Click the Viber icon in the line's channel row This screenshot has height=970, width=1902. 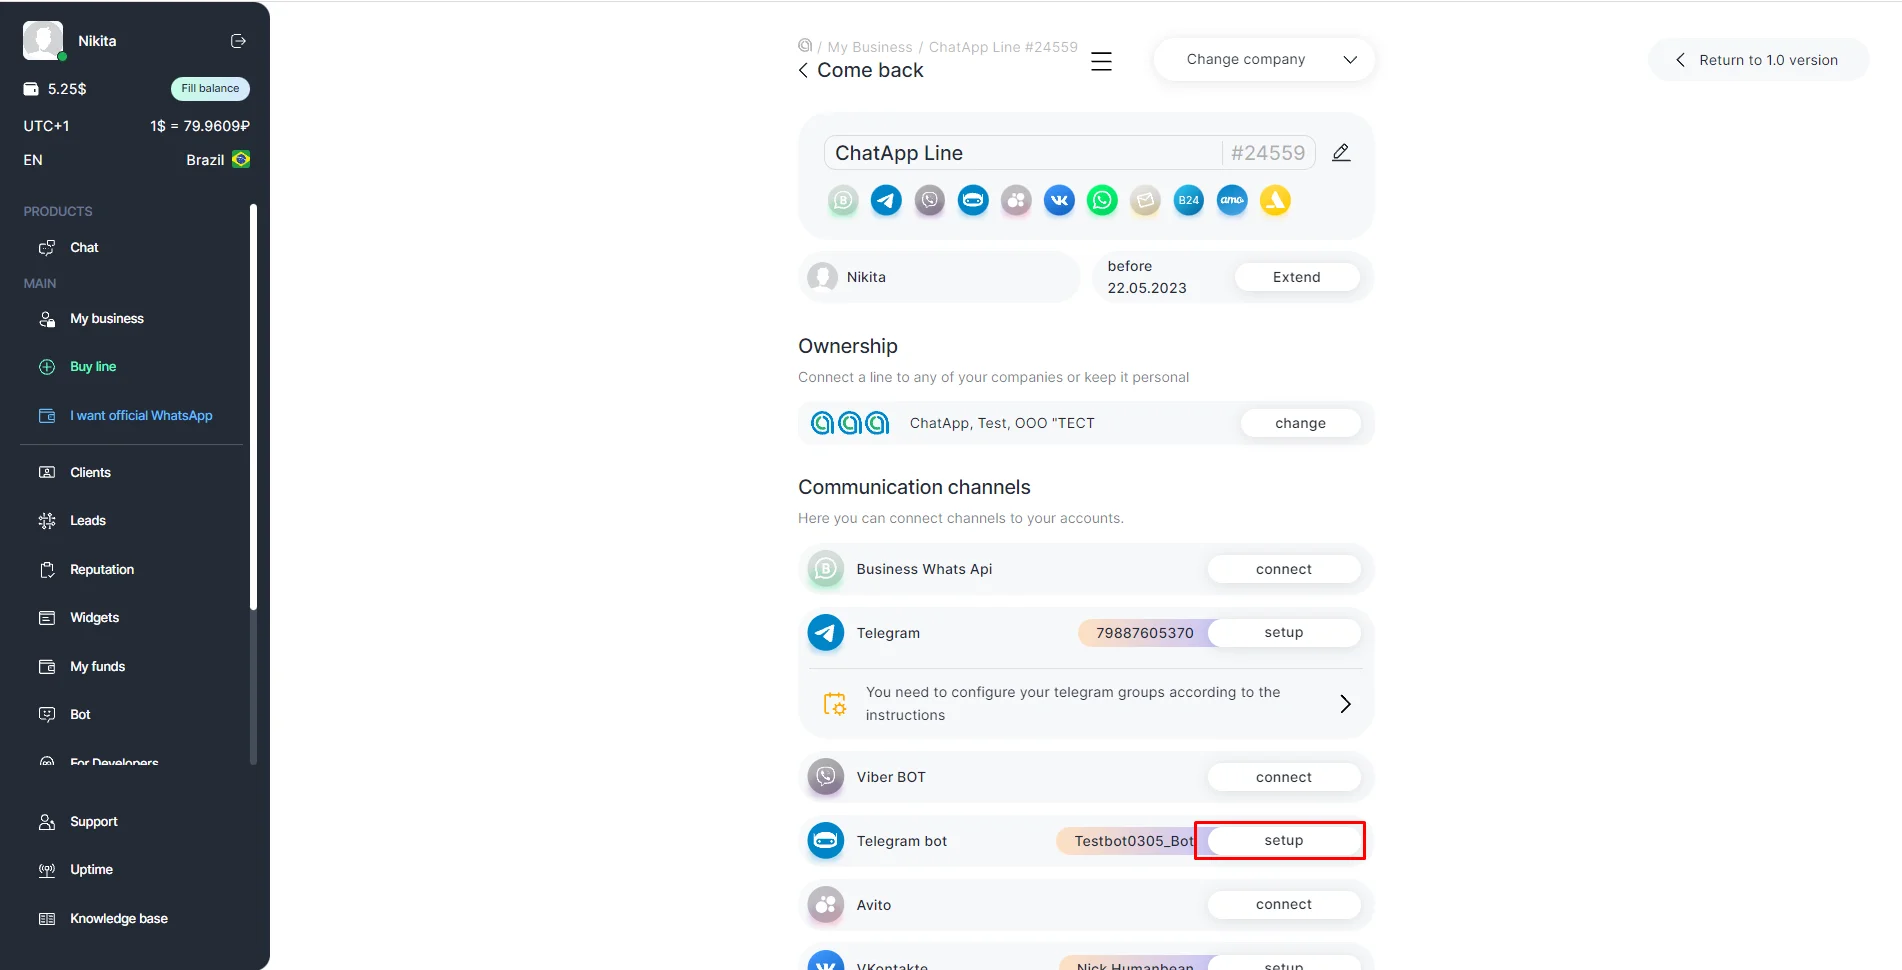(x=930, y=201)
